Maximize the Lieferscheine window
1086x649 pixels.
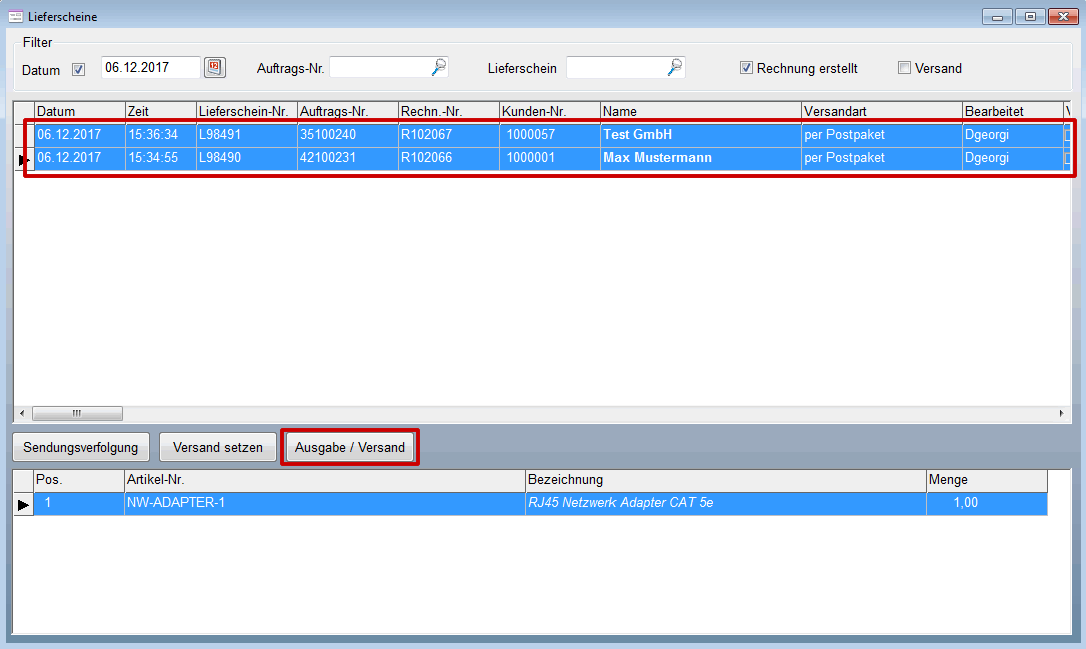[x=1031, y=17]
